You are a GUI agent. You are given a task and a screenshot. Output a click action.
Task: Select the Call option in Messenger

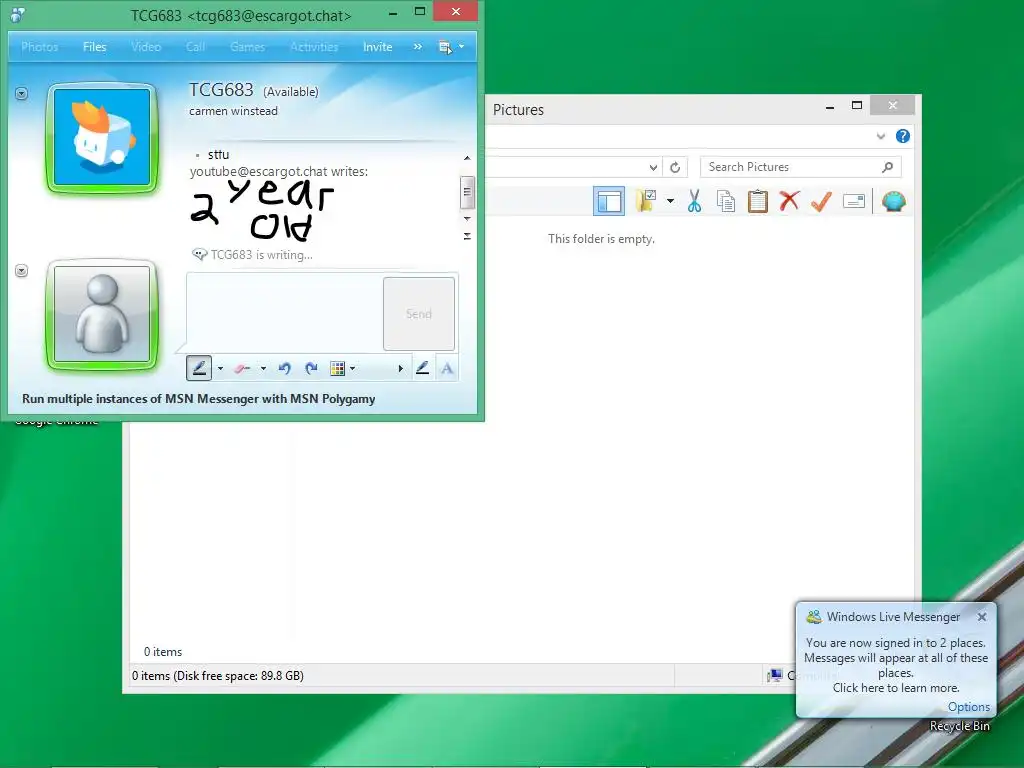[x=195, y=47]
